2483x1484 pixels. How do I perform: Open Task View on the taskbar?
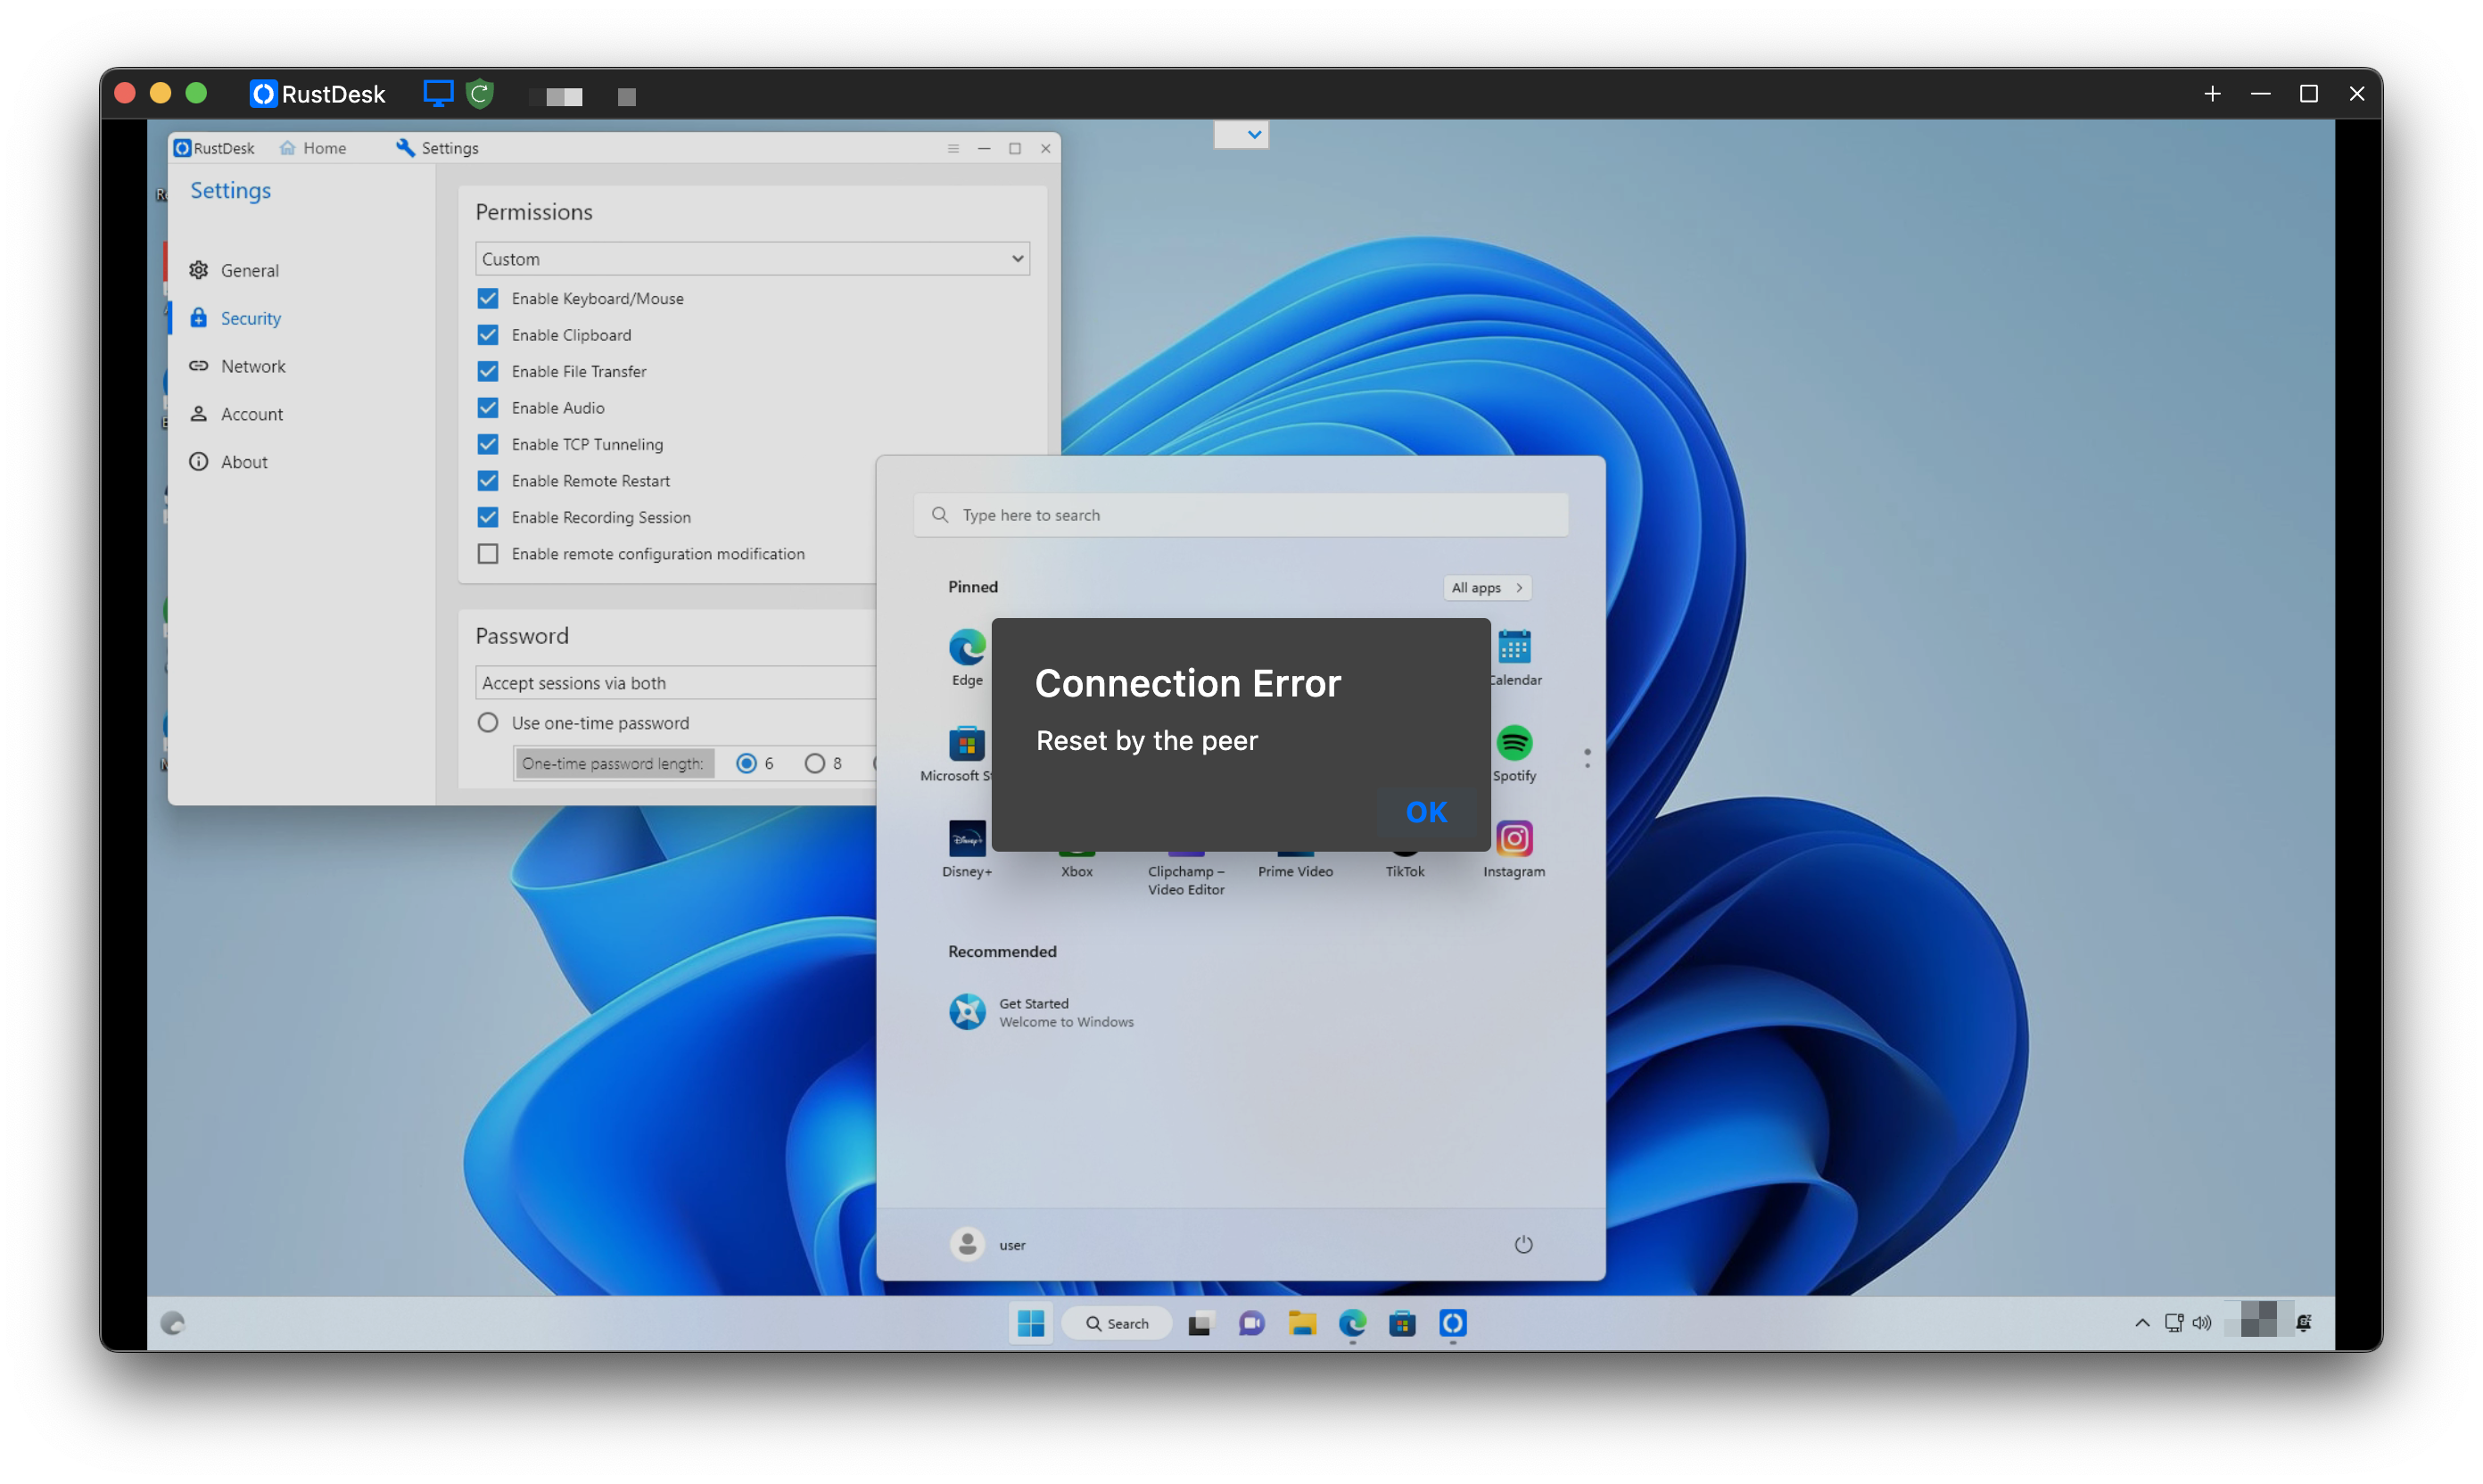coord(1200,1323)
